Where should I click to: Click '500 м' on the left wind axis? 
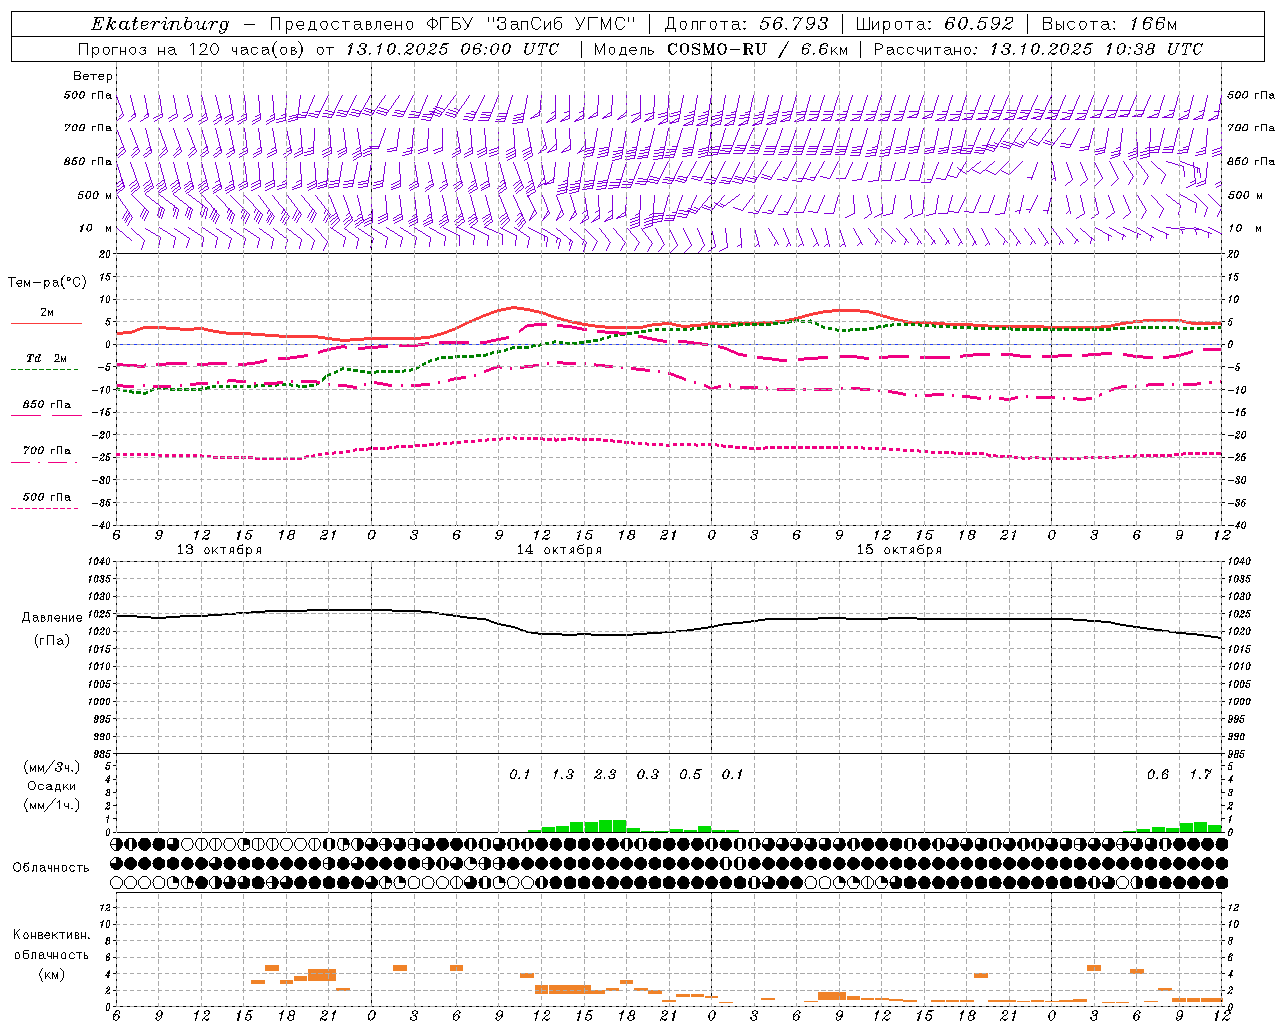(x=95, y=195)
